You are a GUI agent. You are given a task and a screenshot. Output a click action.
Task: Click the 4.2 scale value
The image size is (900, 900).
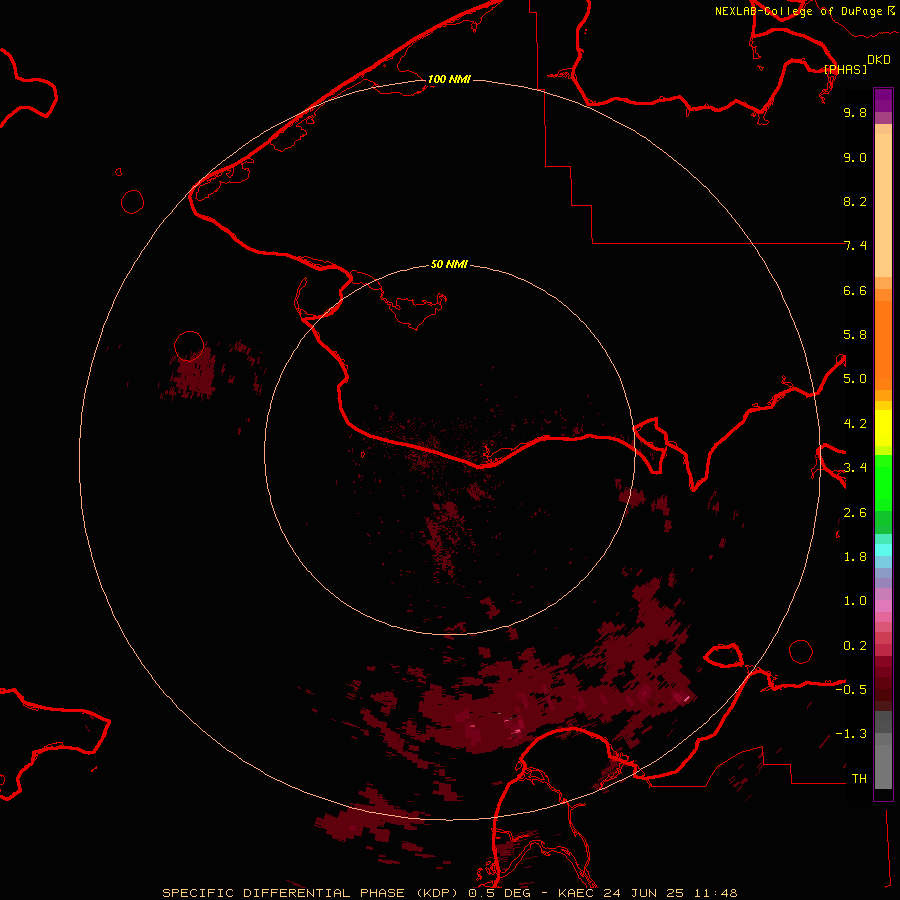click(x=855, y=424)
